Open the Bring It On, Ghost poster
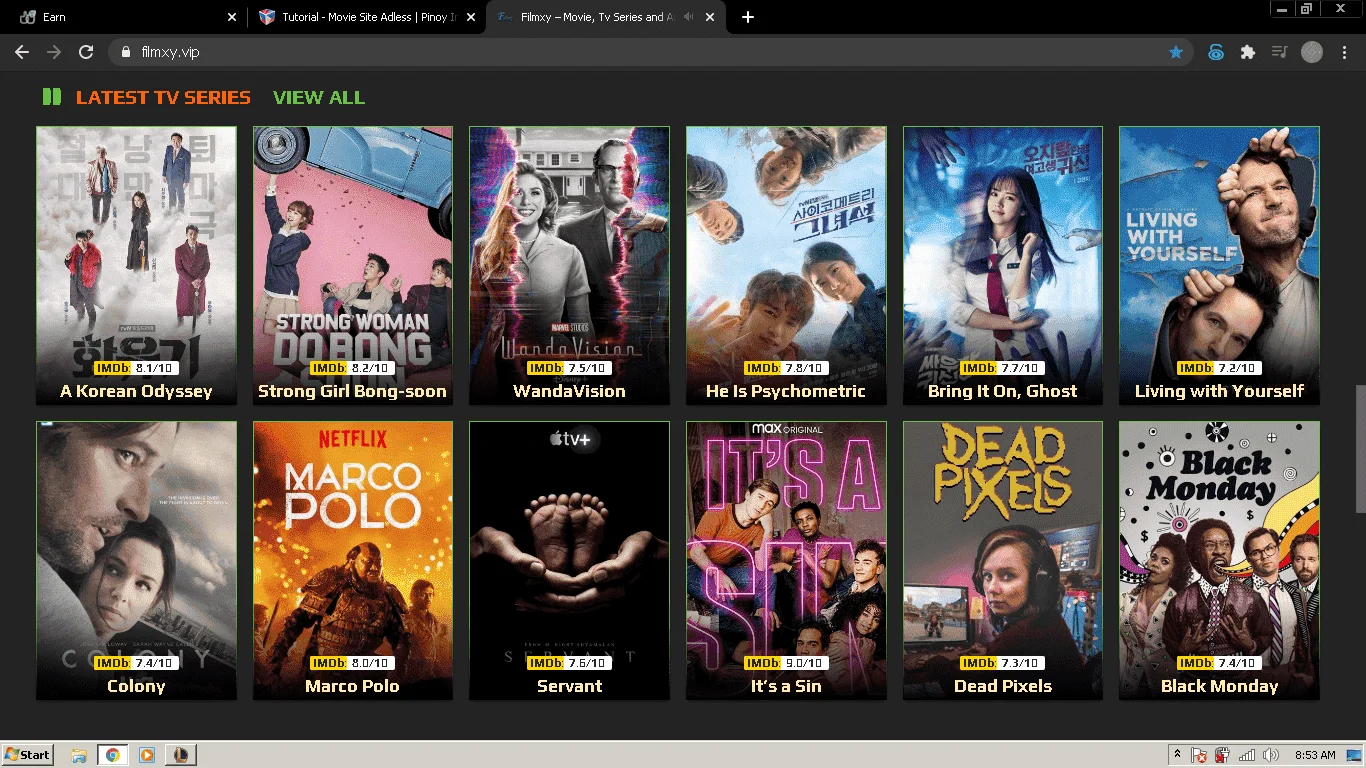This screenshot has height=768, width=1366. click(1003, 265)
